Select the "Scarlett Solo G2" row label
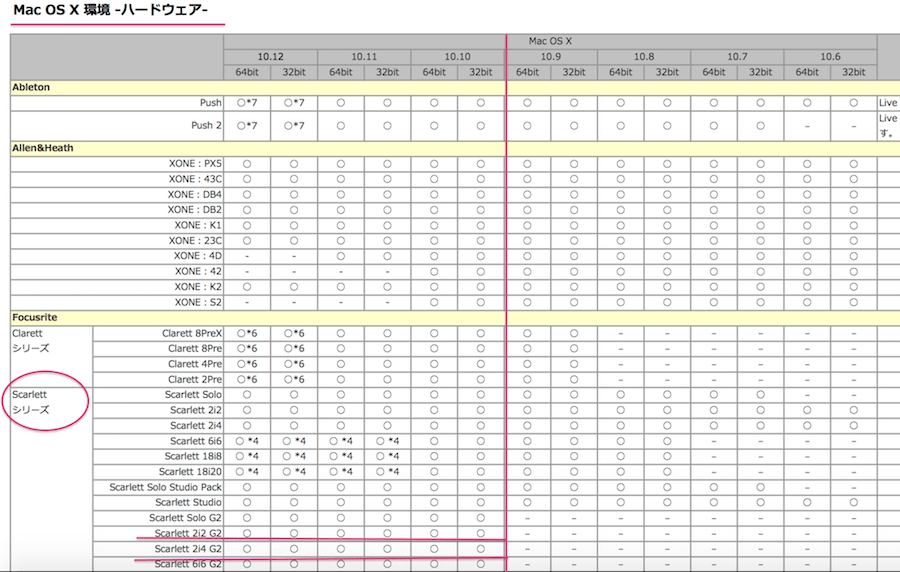 [x=185, y=518]
